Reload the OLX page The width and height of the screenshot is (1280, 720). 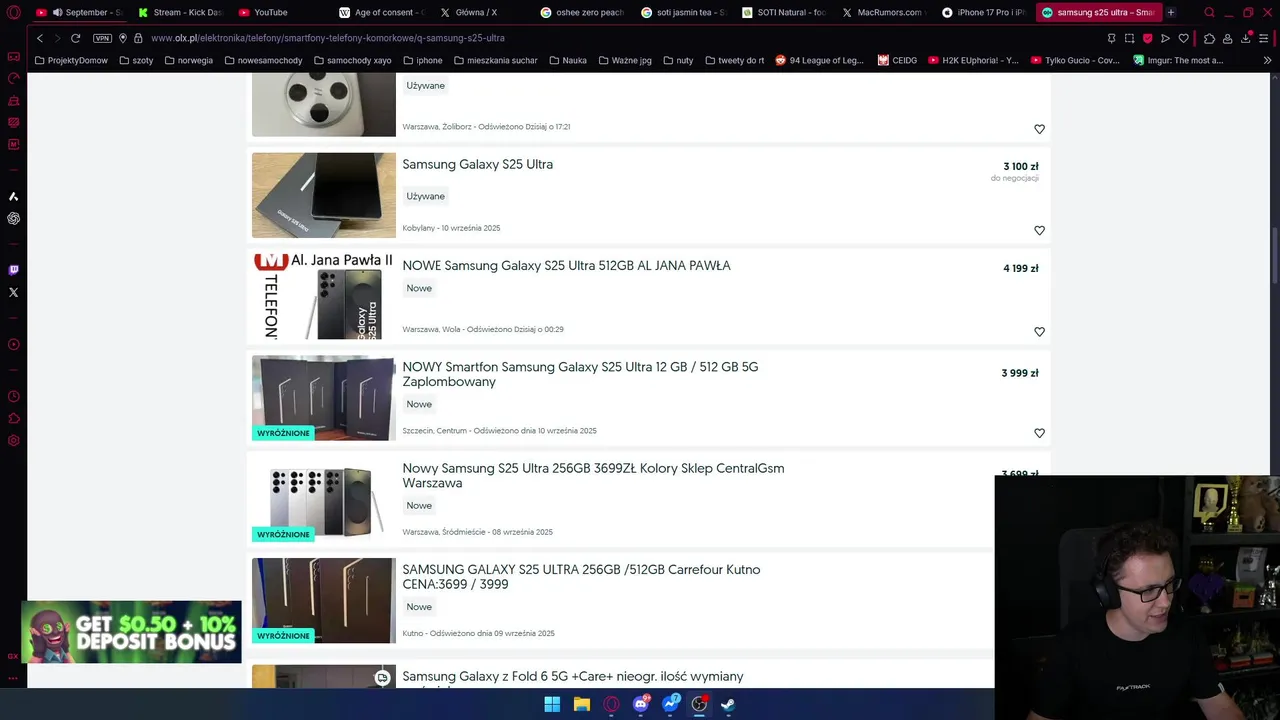coord(75,38)
